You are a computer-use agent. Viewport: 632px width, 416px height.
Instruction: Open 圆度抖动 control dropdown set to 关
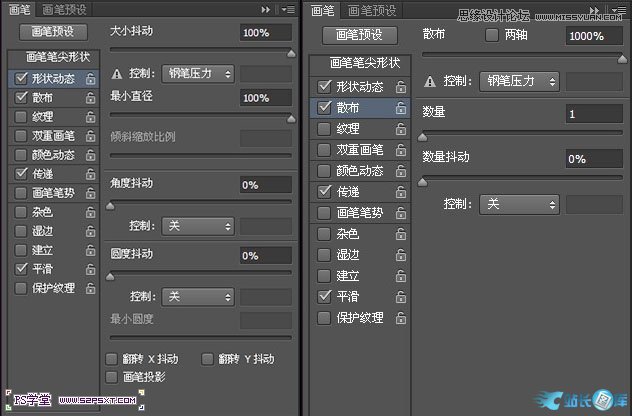(198, 297)
